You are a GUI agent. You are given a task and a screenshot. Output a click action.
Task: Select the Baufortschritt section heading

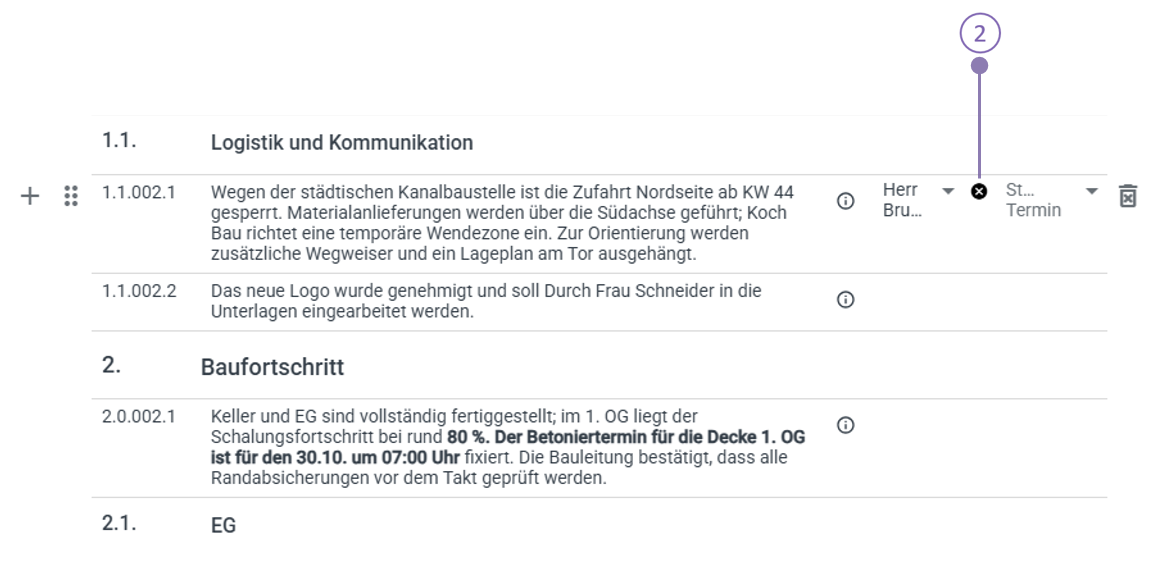(x=272, y=367)
